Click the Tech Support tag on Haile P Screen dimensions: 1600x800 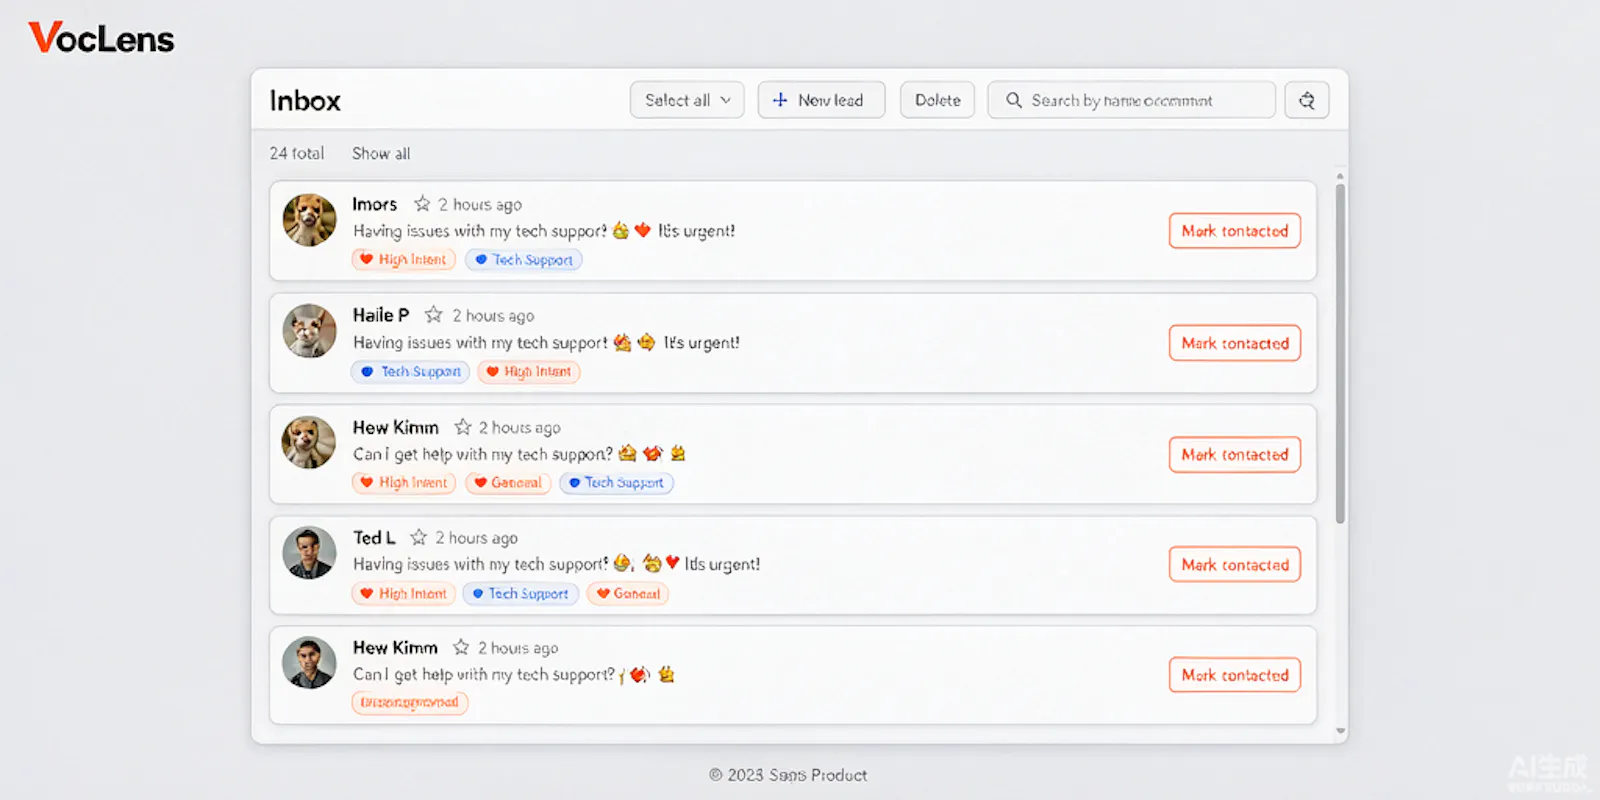pos(411,371)
